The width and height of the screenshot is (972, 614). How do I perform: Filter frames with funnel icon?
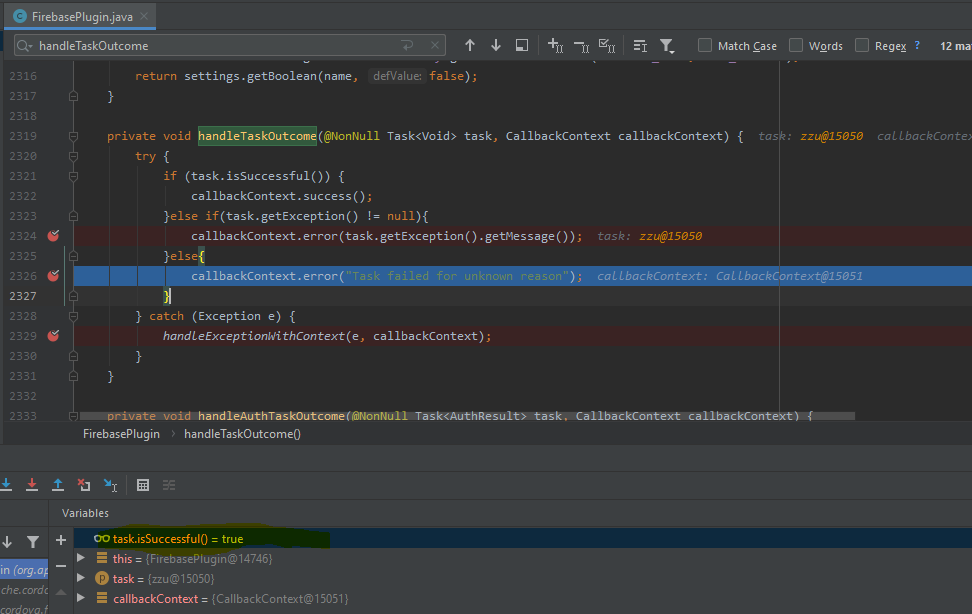33,541
